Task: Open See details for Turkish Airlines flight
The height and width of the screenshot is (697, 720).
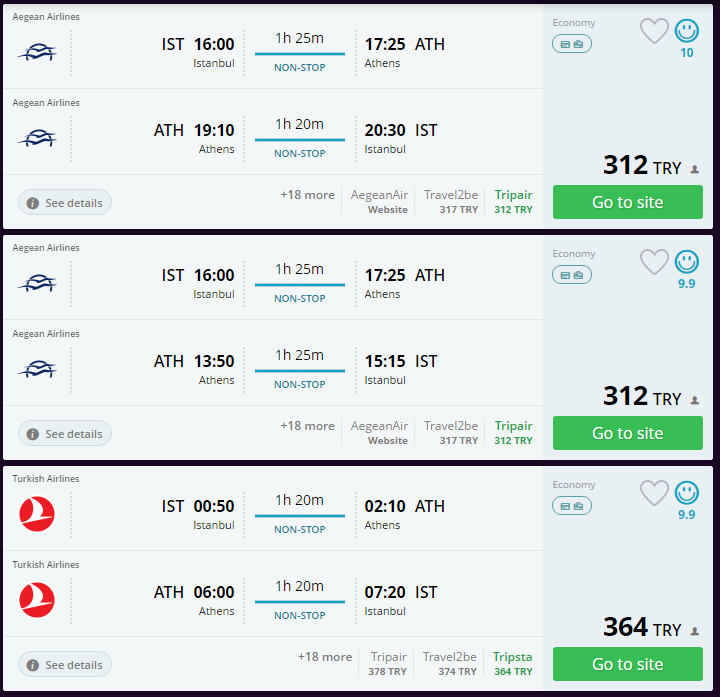Action: click(x=65, y=665)
